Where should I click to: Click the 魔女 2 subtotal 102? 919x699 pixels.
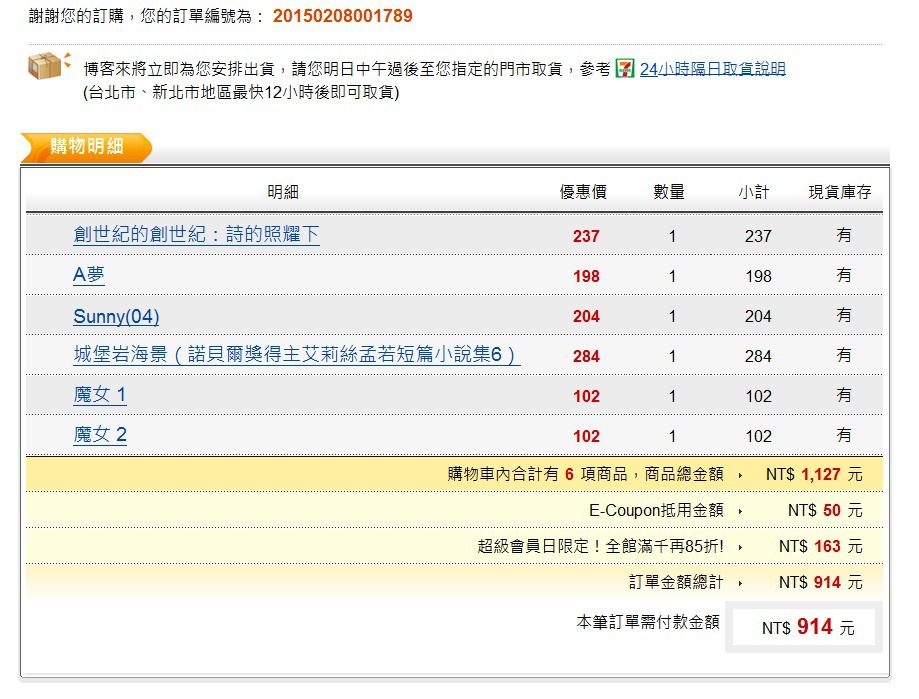pos(758,436)
